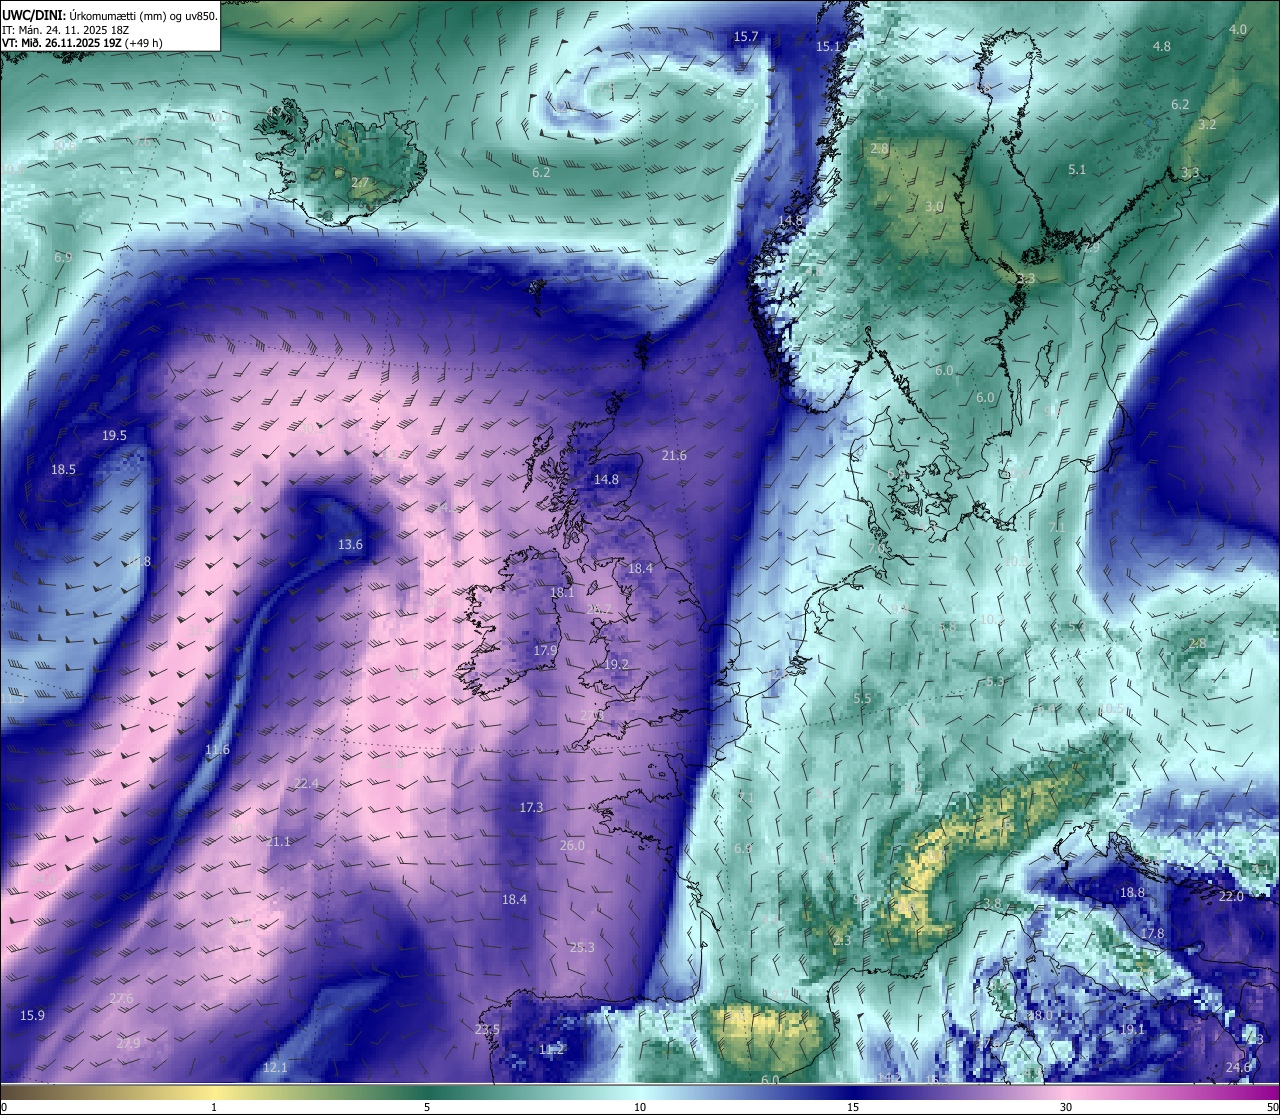The height and width of the screenshot is (1115, 1280).
Task: Click the 5.5 value over Germany
Action: (x=863, y=699)
